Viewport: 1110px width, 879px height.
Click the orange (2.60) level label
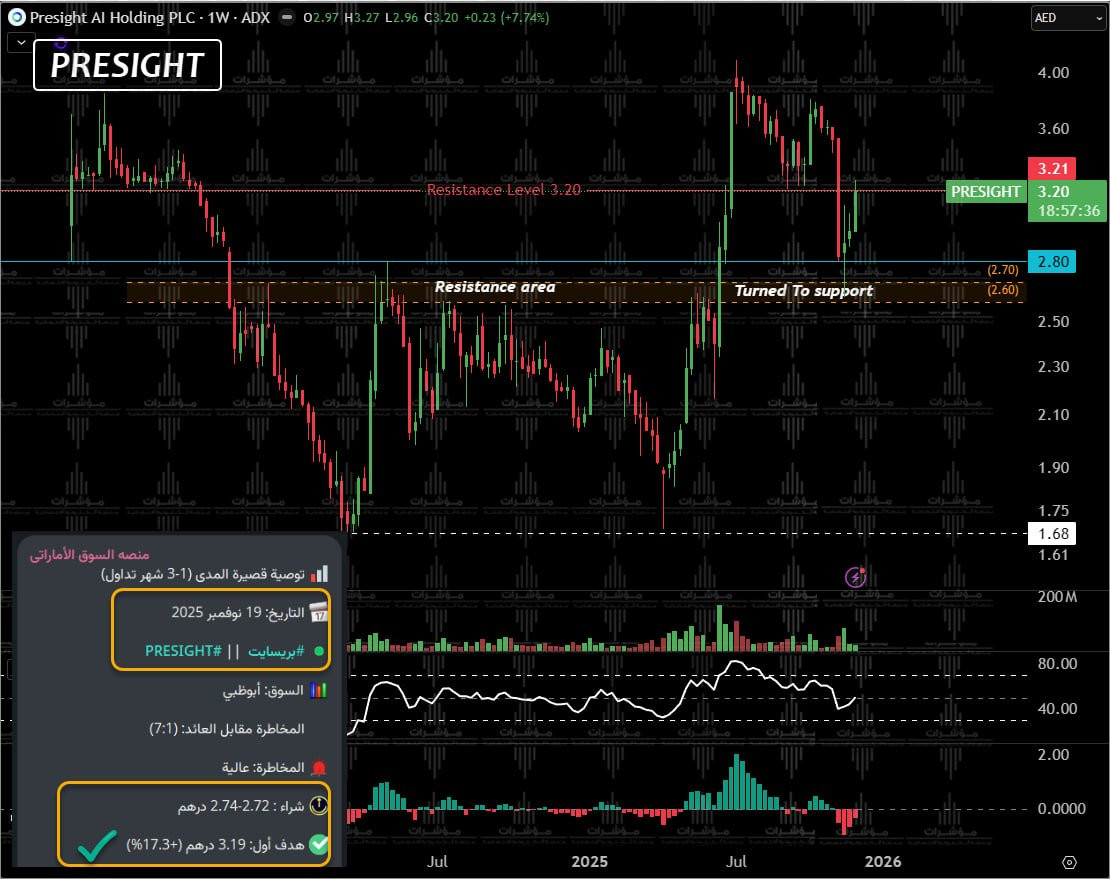tap(1003, 289)
